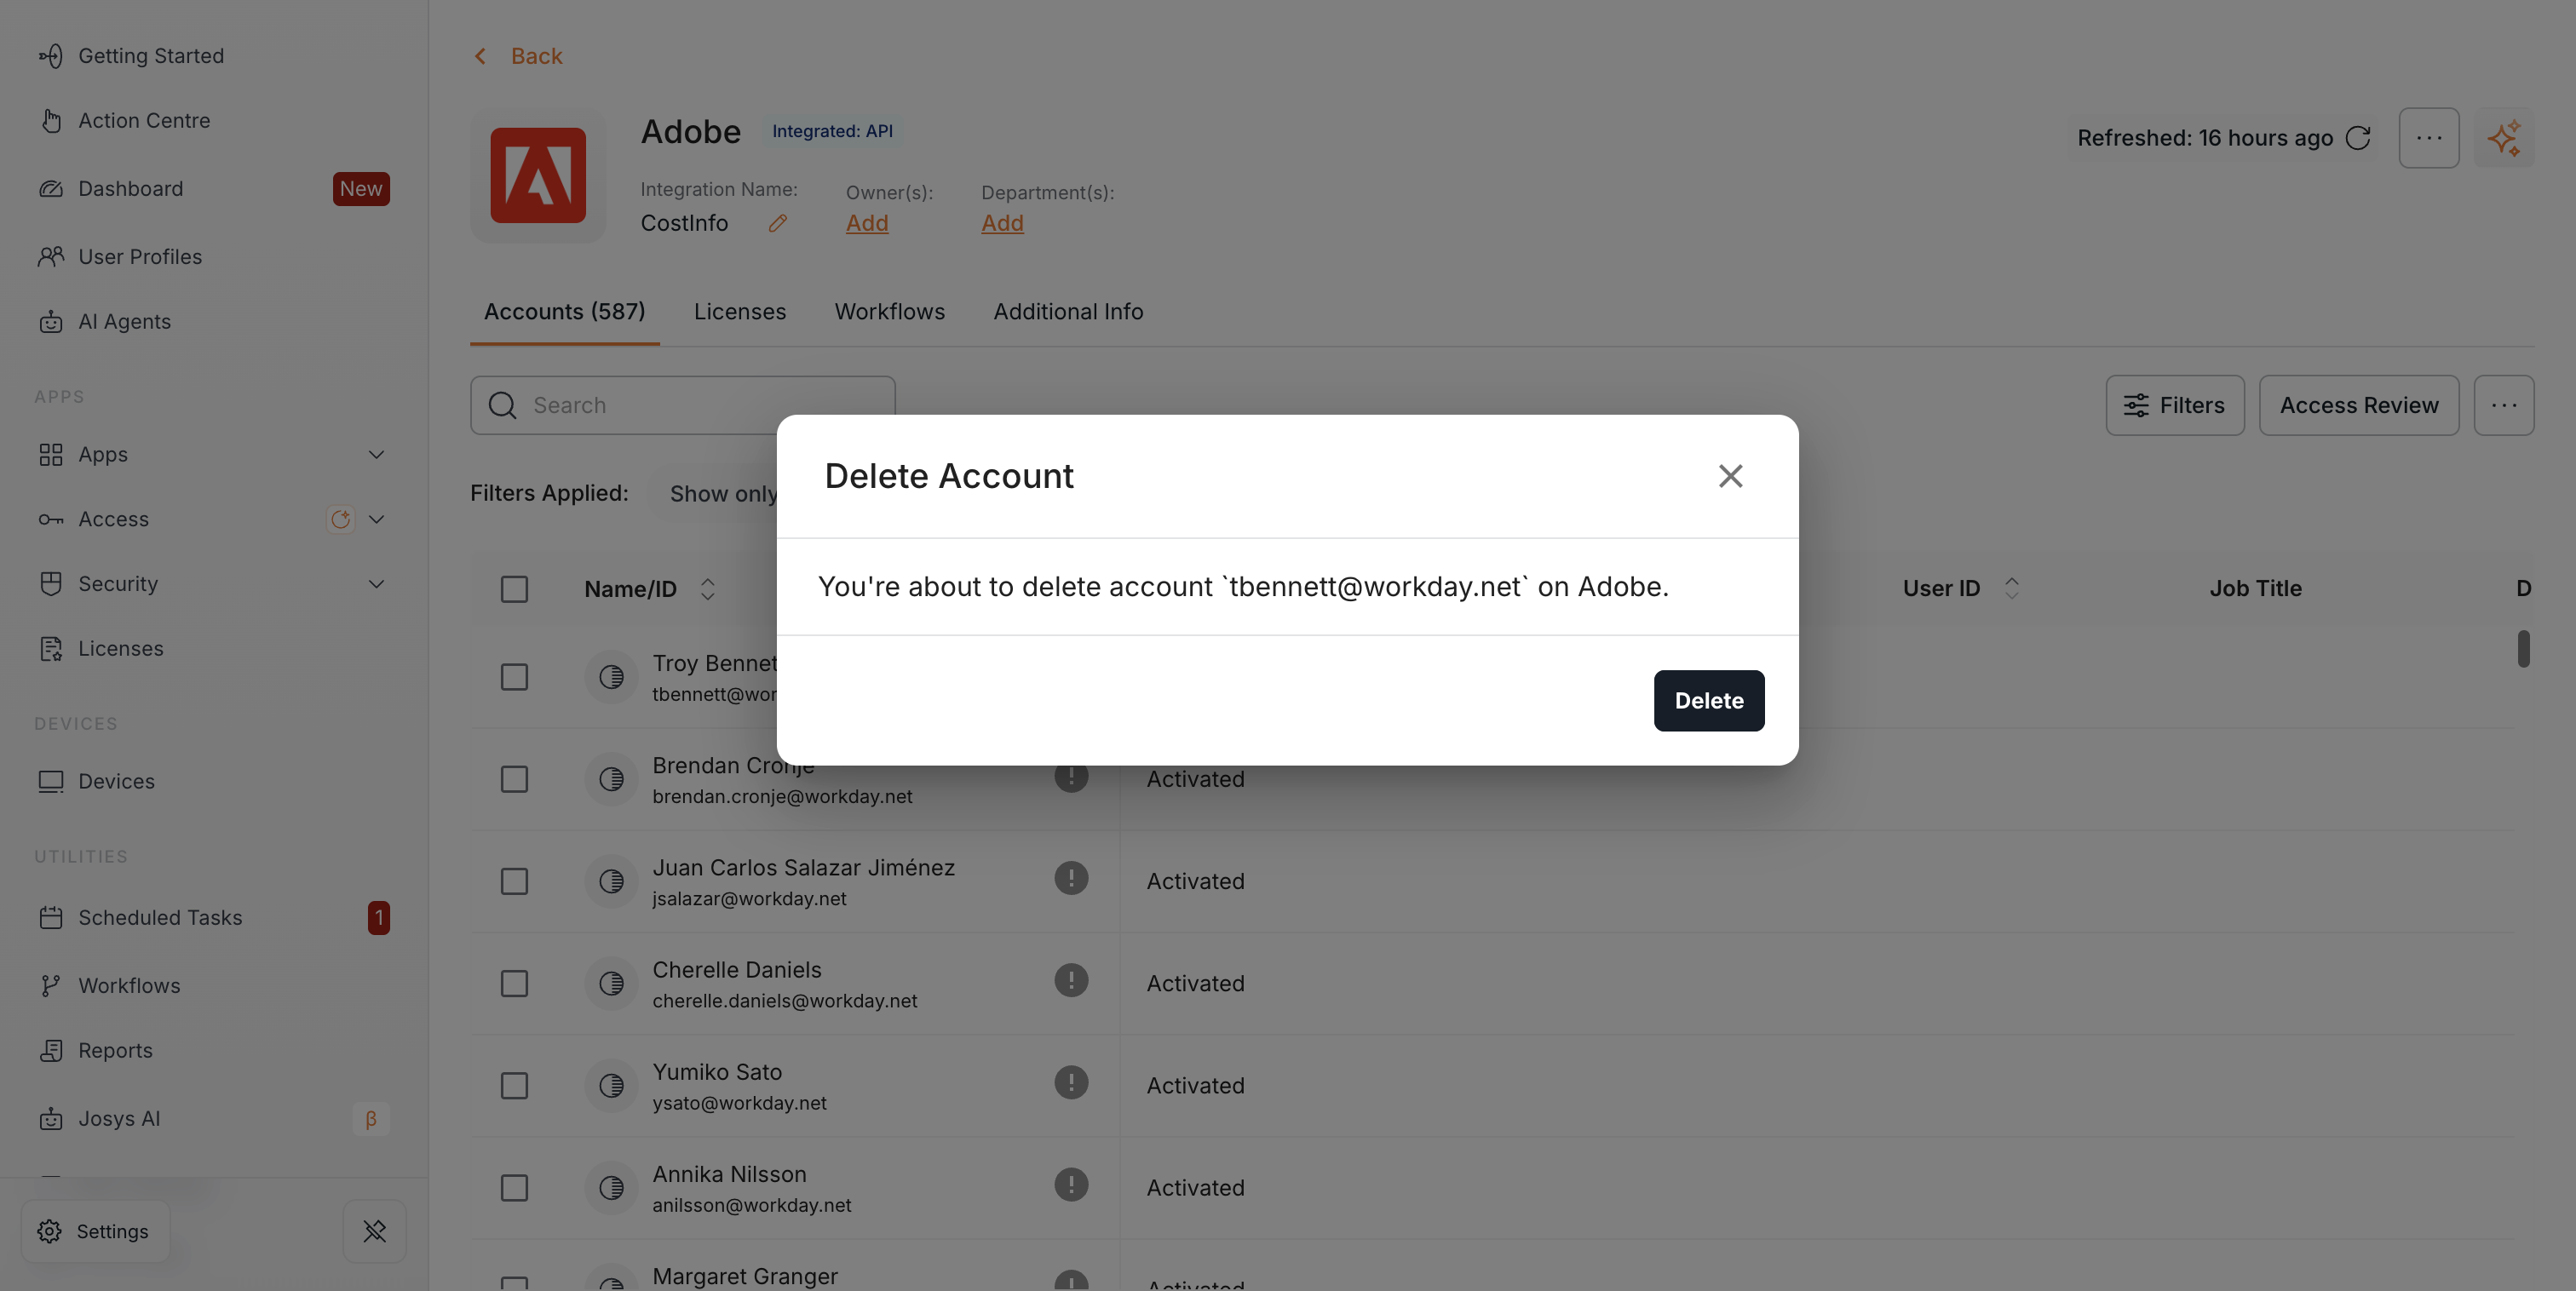
Task: Add a Department via Add link
Action: pos(1002,223)
